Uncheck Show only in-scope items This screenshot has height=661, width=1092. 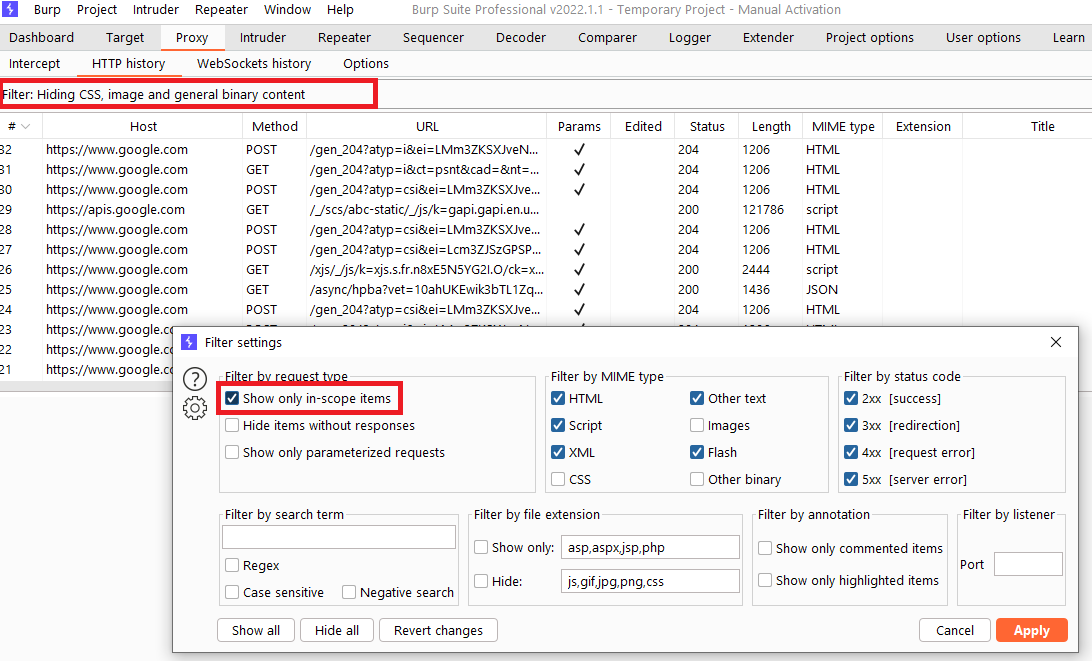click(233, 398)
